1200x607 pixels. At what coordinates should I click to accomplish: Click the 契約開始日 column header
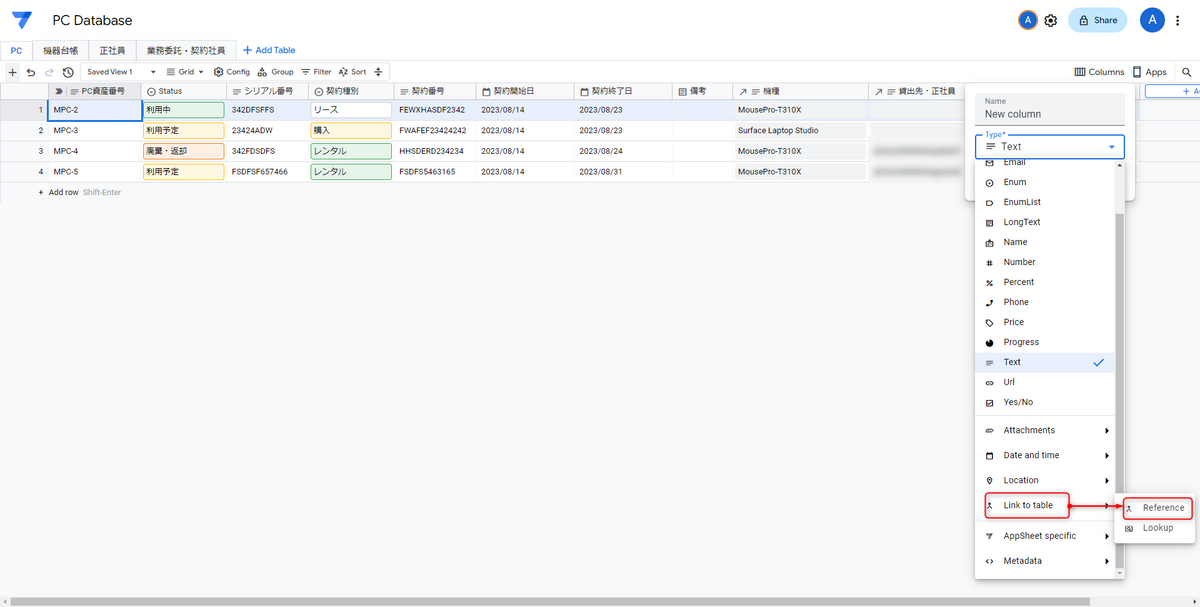pos(525,91)
